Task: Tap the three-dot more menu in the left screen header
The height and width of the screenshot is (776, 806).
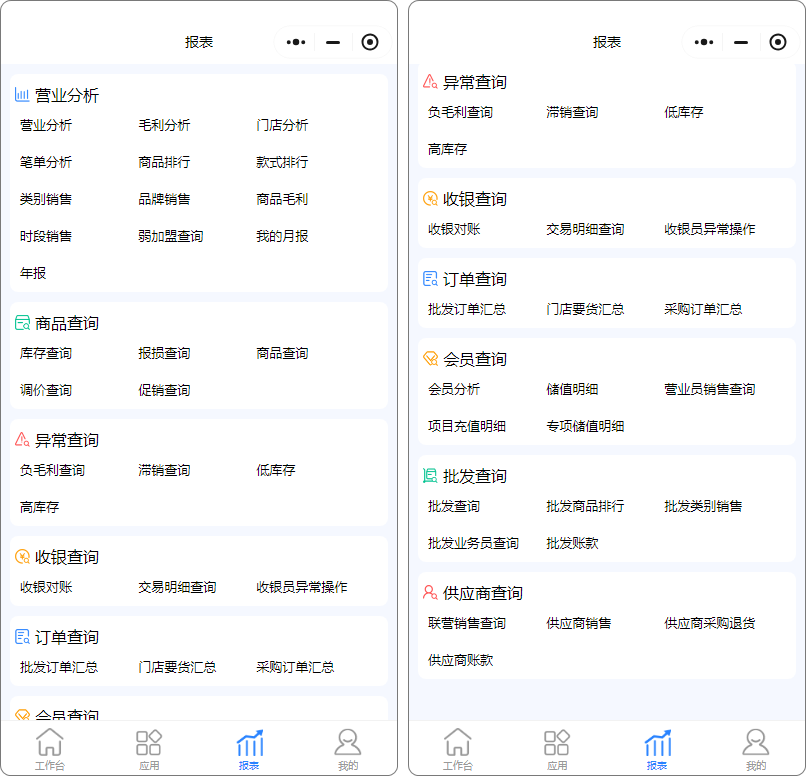Action: click(295, 42)
